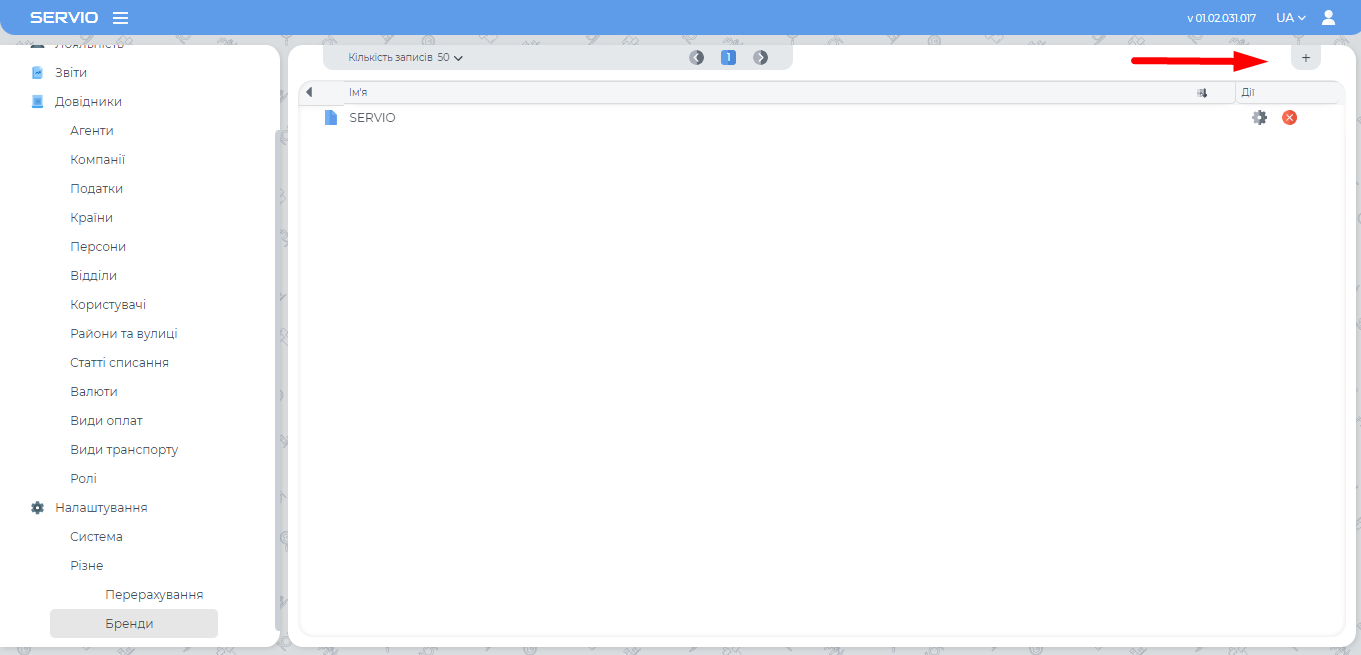Click the plus button to add brand
The image size is (1361, 655).
[x=1305, y=58]
